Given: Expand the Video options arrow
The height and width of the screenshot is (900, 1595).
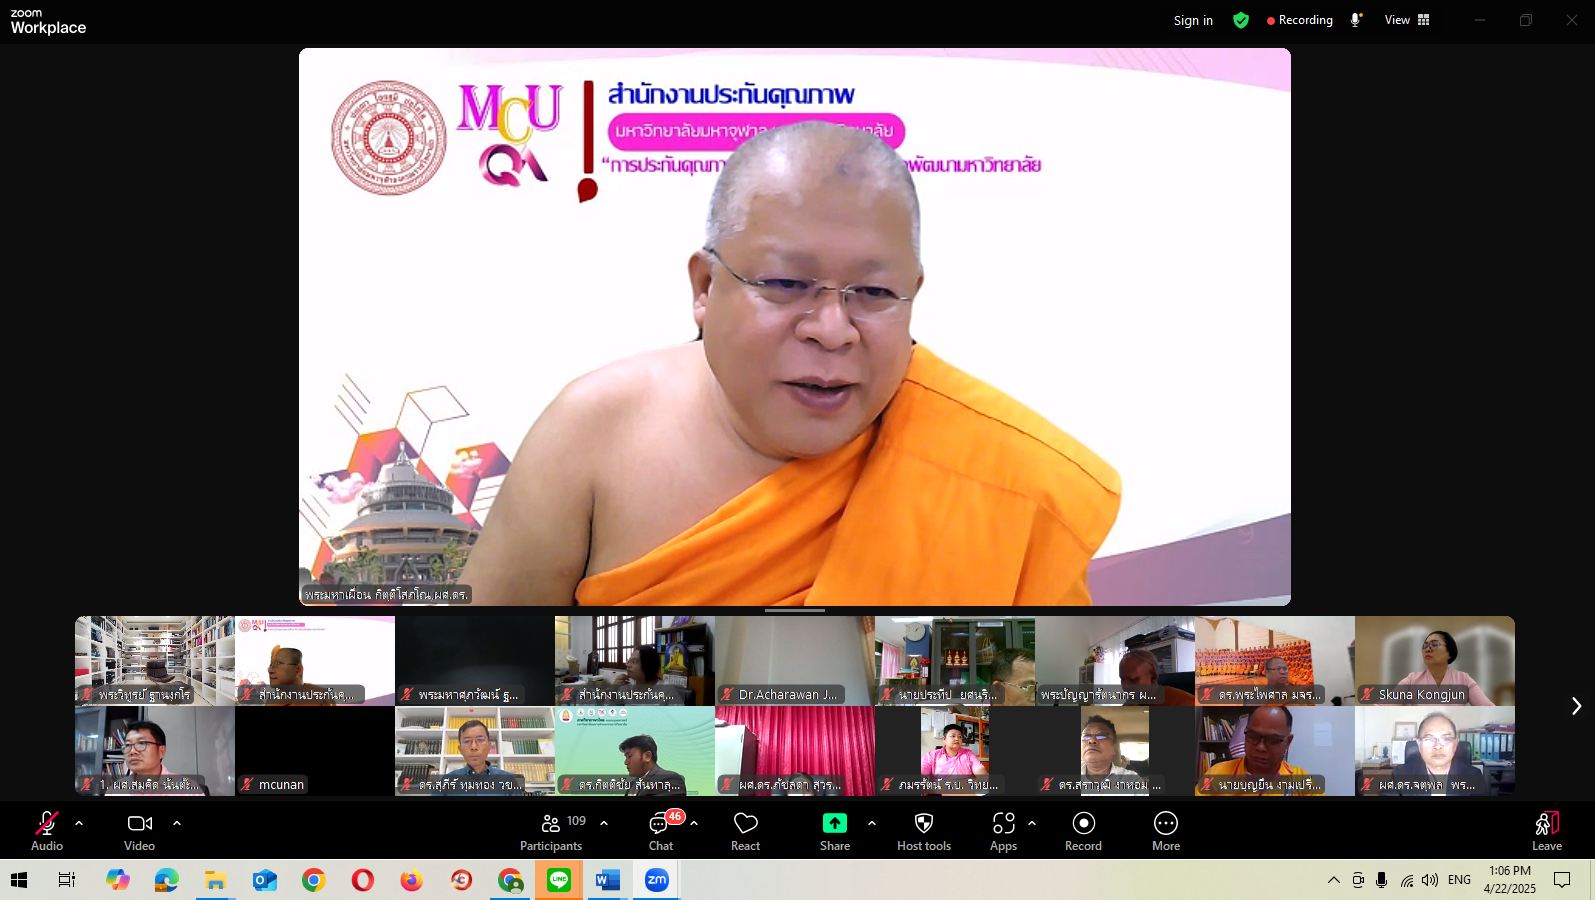Looking at the screenshot, I should (177, 823).
